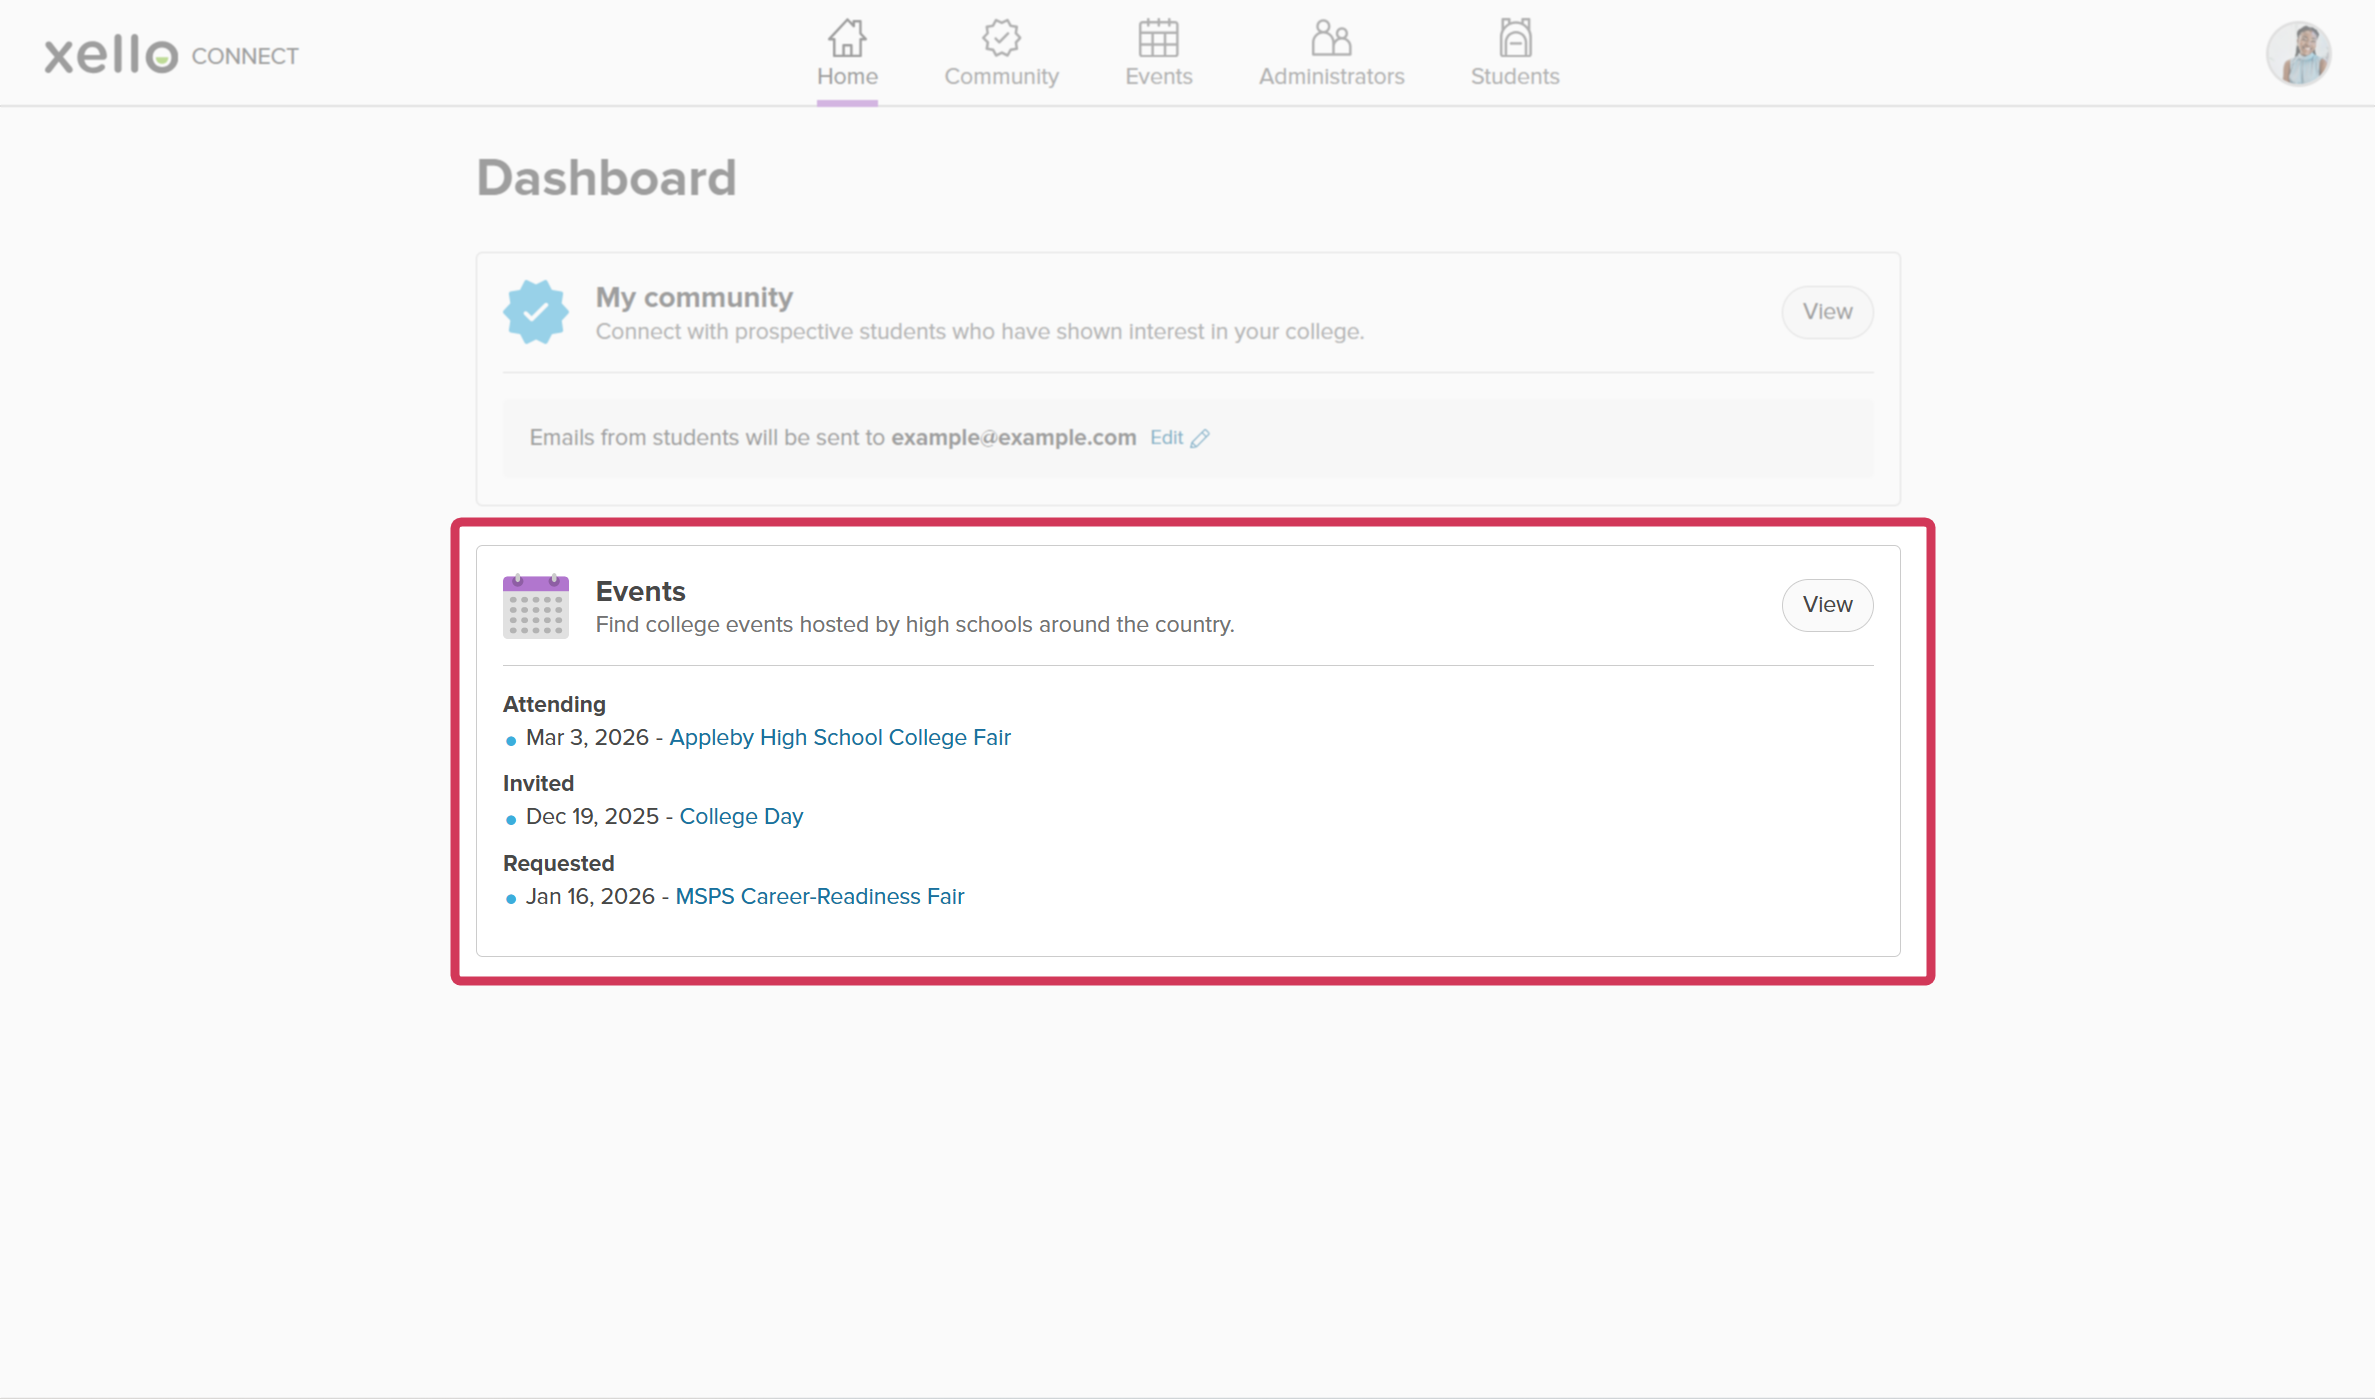Click the View button for My community
This screenshot has height=1399, width=2375.
coord(1827,311)
